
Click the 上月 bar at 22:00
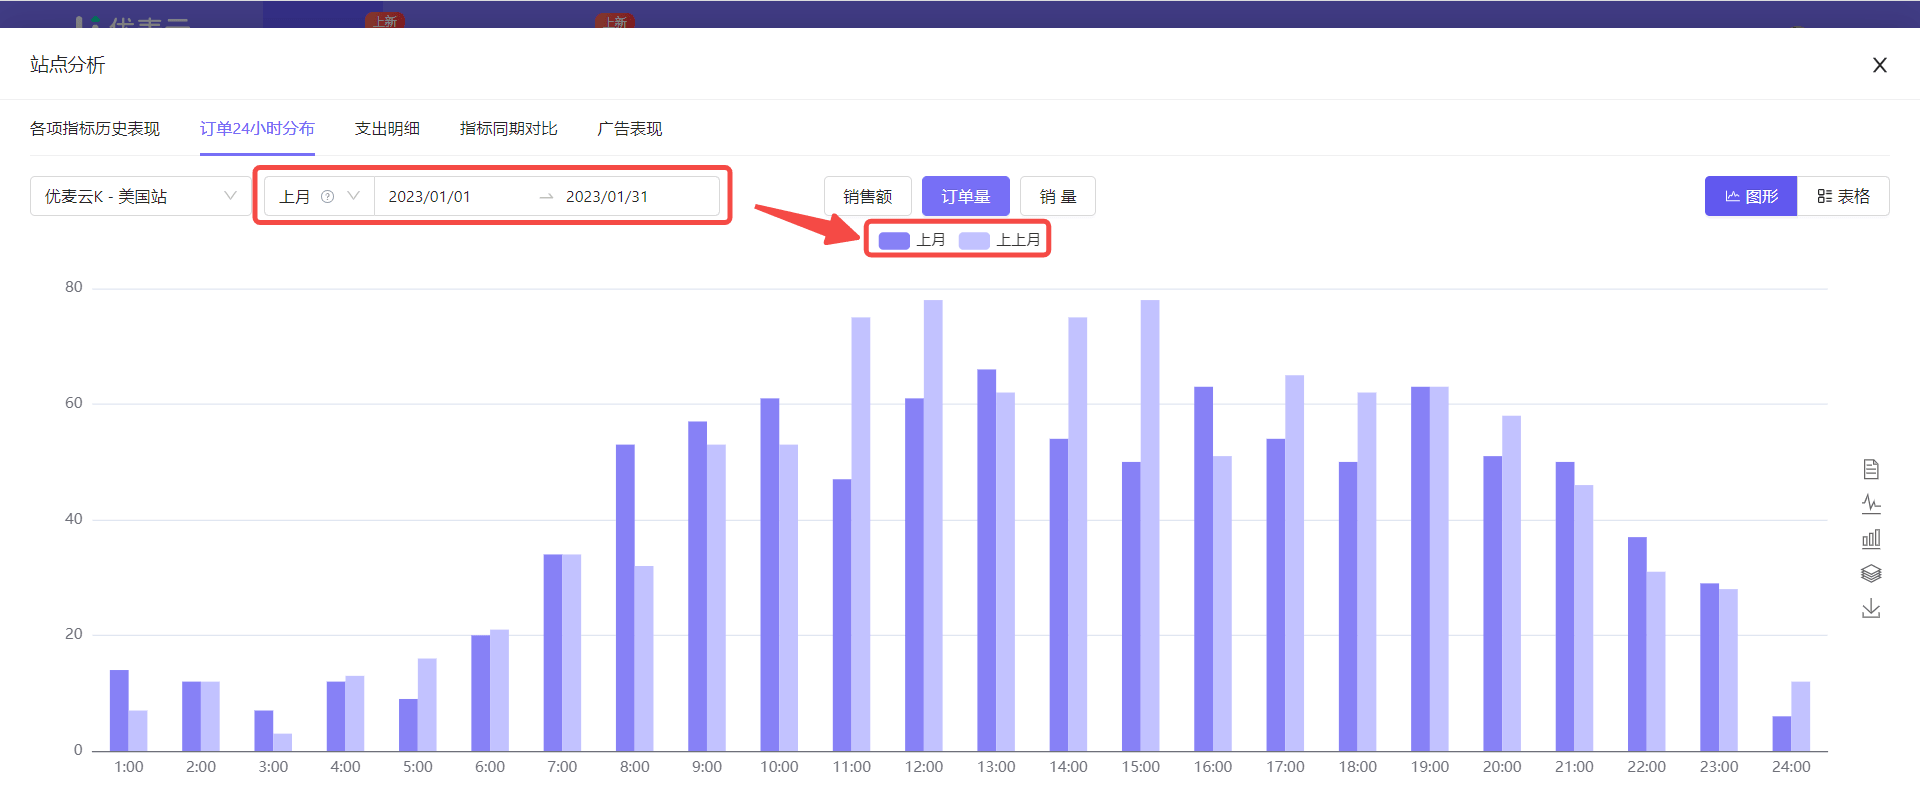[1637, 644]
